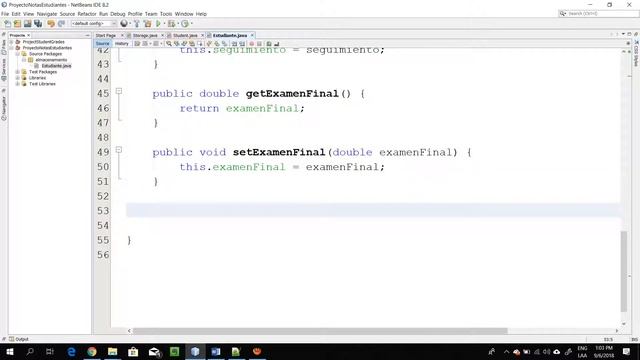Click the New Project toolbar icon
The image size is (640, 360).
[x=17, y=24]
